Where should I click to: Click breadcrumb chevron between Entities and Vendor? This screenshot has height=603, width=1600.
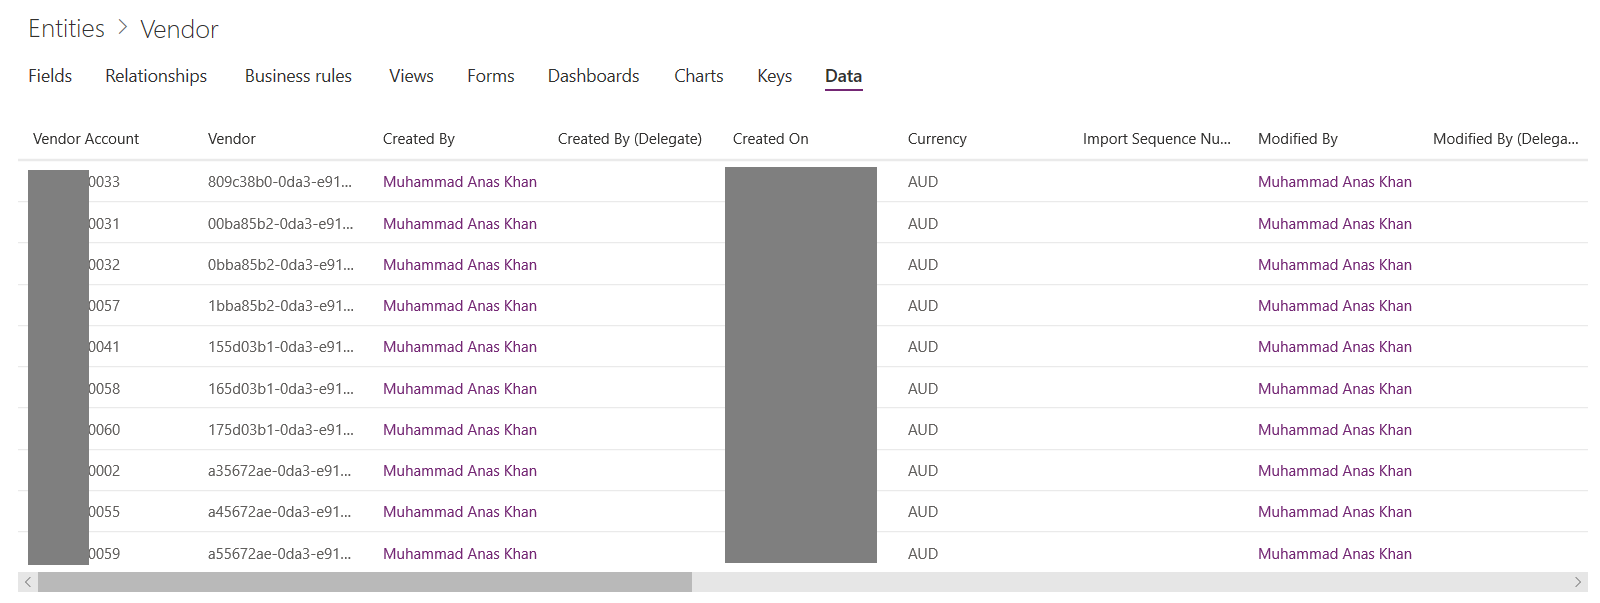(123, 28)
